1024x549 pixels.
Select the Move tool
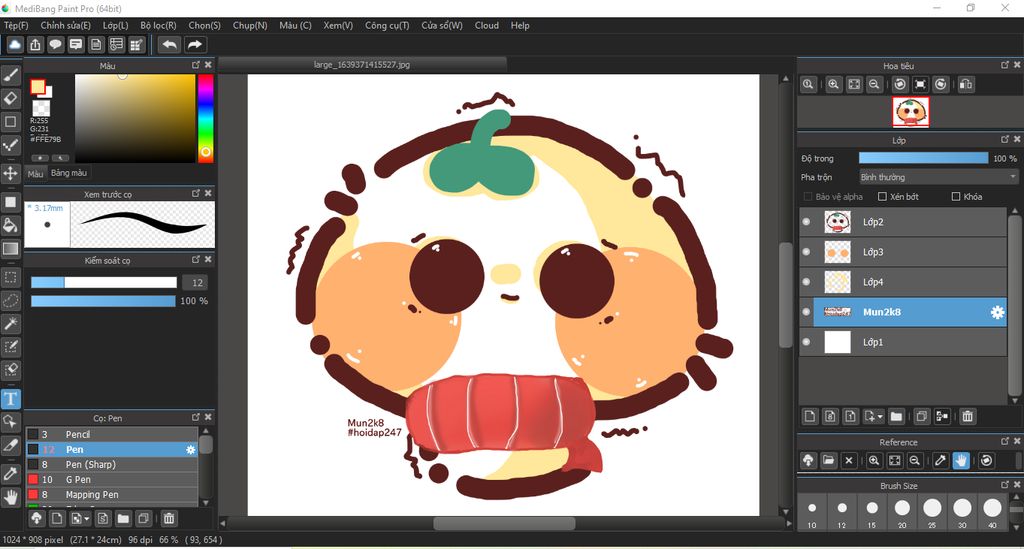(10, 173)
